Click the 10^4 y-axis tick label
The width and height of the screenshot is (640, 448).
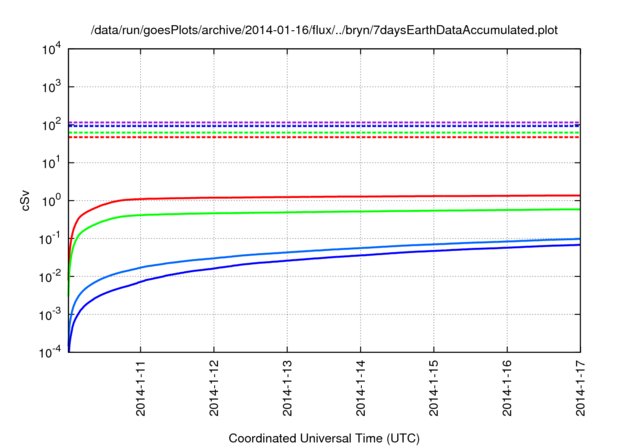click(51, 49)
